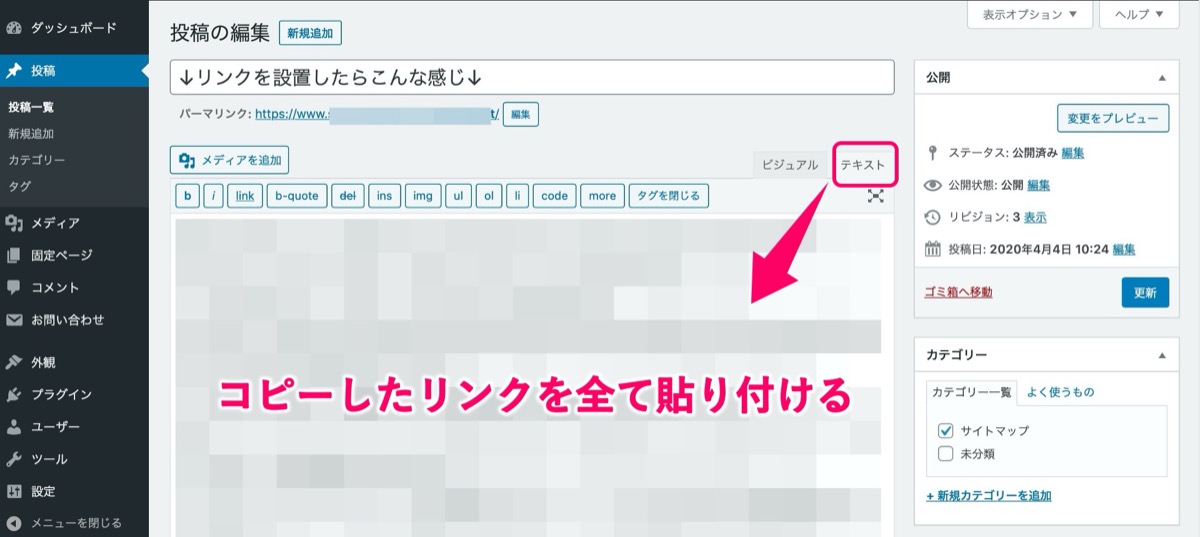Click the blue 更新 button
Screen dimensions: 1200x537
pos(1145,292)
